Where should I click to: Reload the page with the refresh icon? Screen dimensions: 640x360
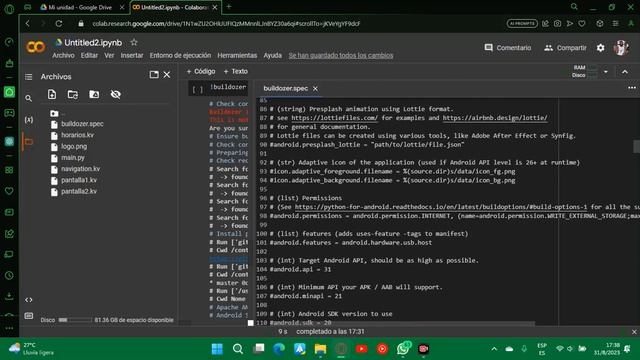(59, 24)
